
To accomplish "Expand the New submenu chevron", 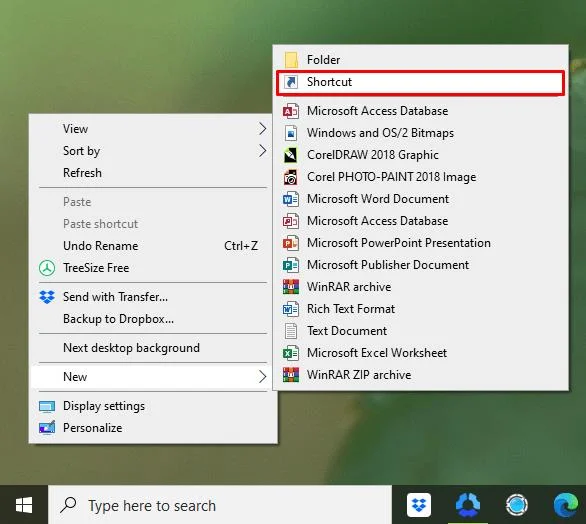I will click(263, 377).
